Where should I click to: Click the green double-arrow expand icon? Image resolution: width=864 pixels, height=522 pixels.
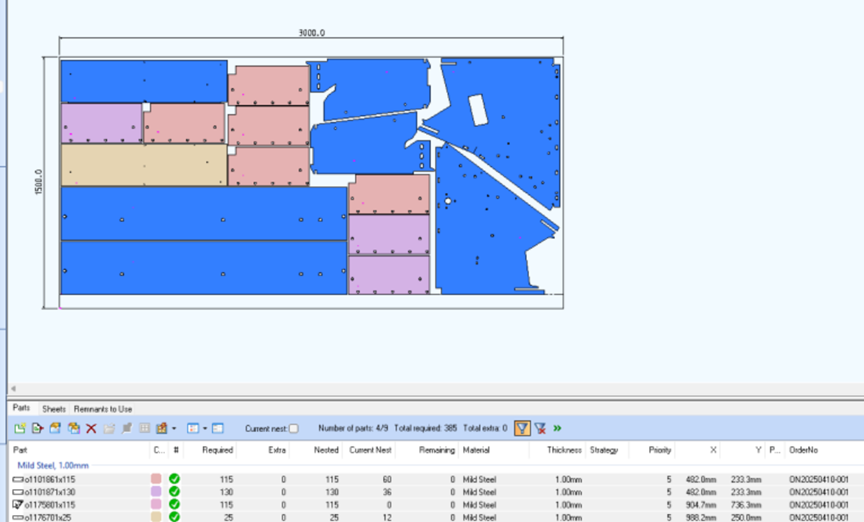pyautogui.click(x=558, y=428)
